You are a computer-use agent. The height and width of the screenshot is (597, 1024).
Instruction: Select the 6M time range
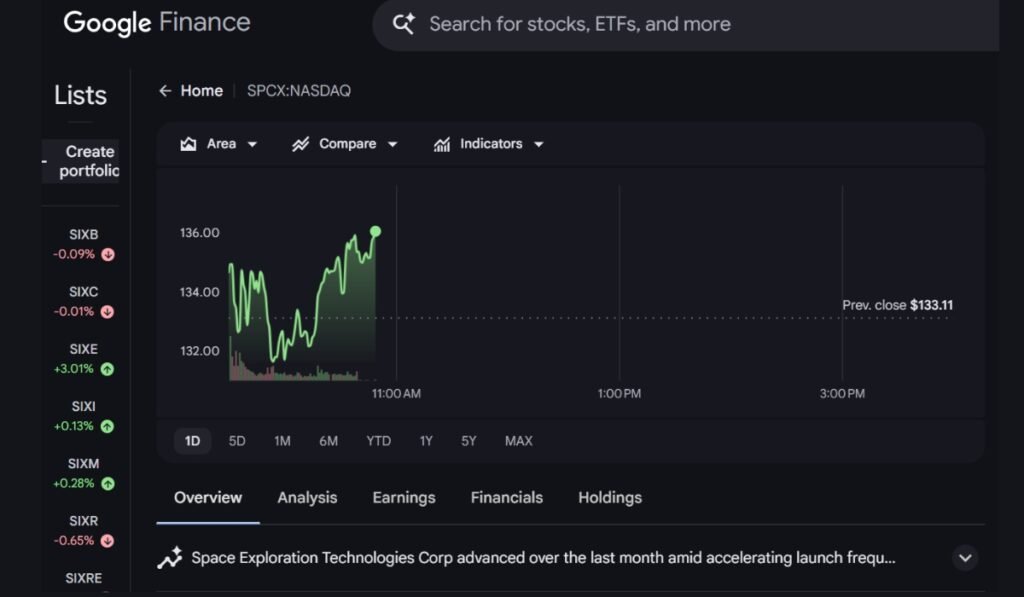(328, 441)
